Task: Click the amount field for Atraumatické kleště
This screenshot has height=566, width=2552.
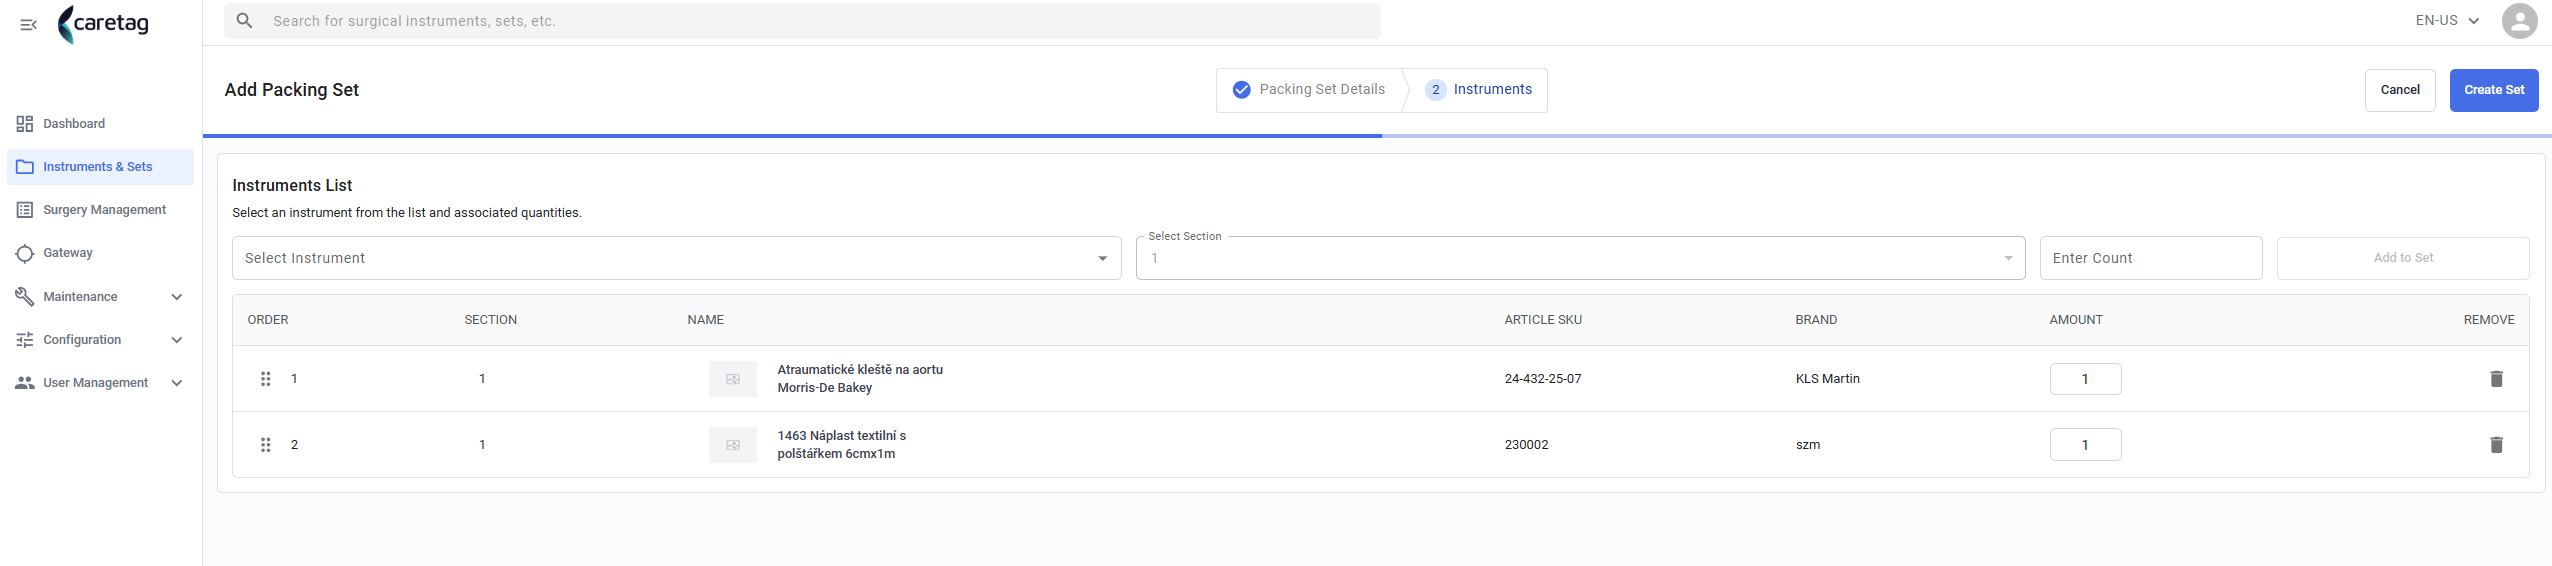Action: coord(2085,379)
